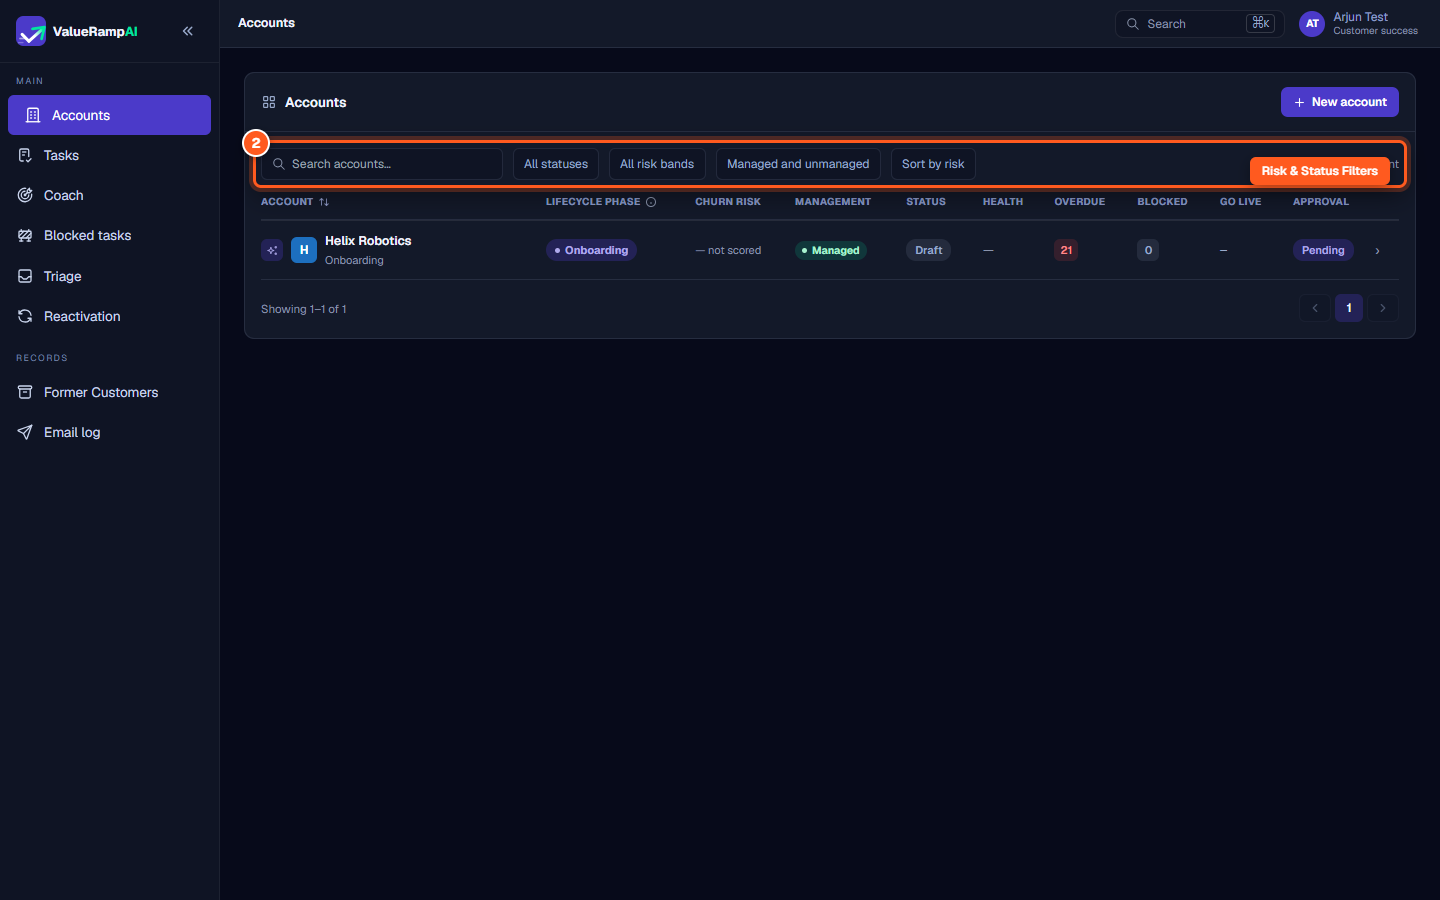Open Tasks in the sidebar

click(109, 155)
